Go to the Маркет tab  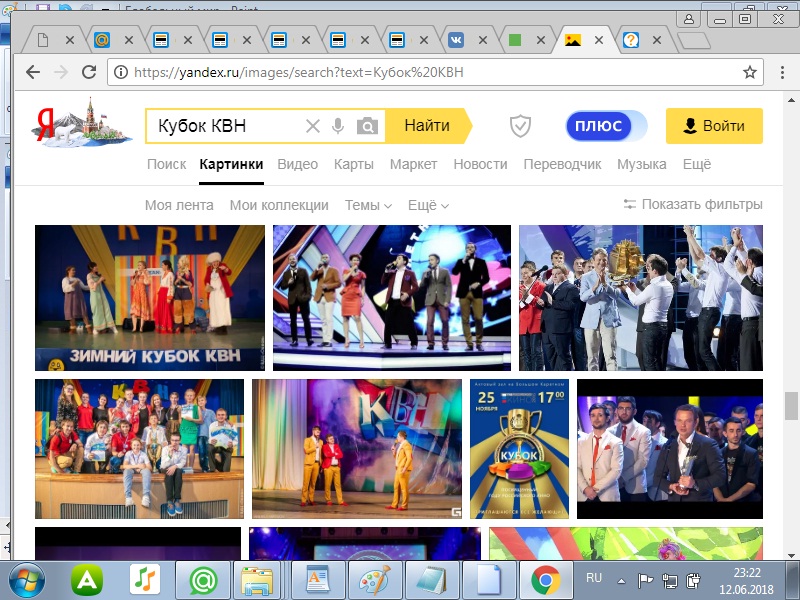coord(413,164)
